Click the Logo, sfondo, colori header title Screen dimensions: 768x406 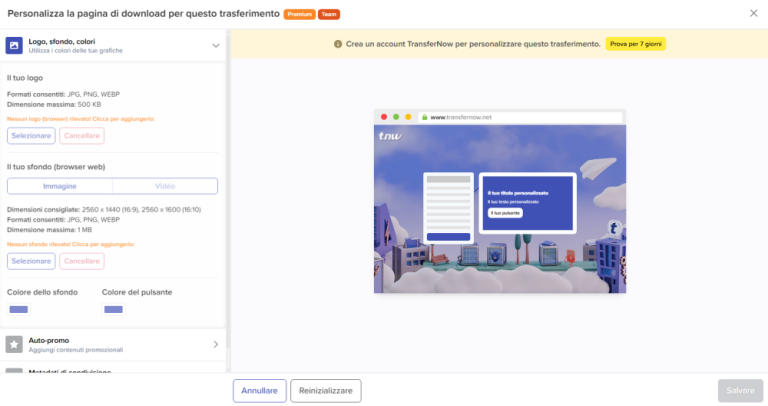pos(62,42)
